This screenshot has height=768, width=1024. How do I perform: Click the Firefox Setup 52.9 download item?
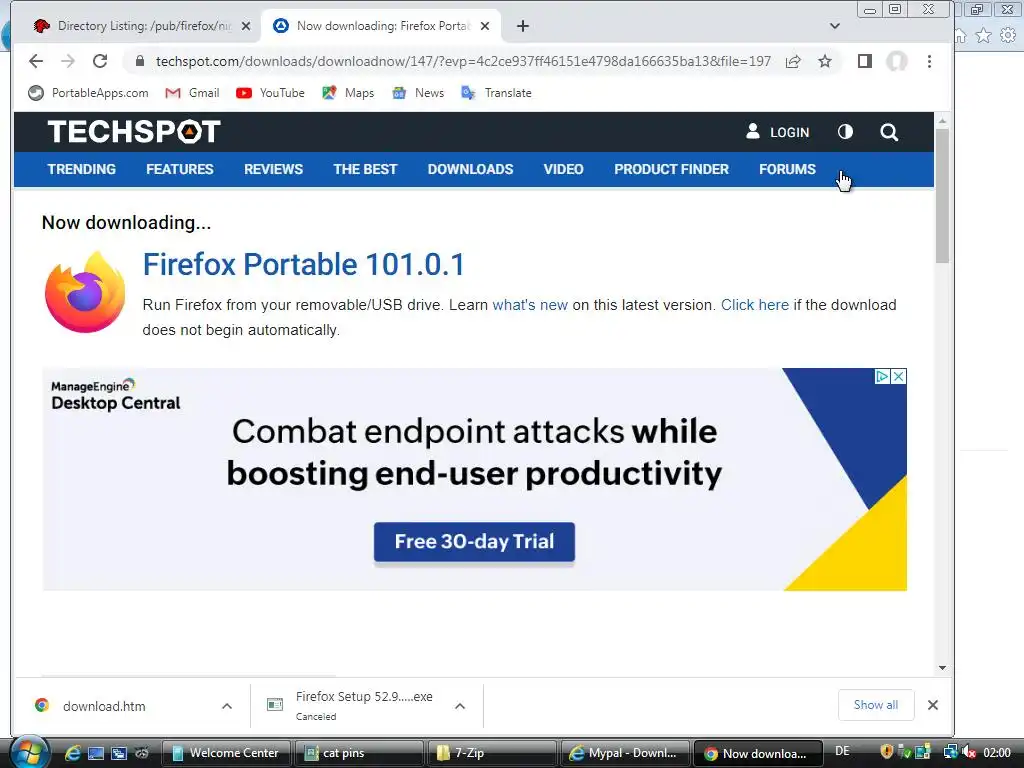[353, 705]
